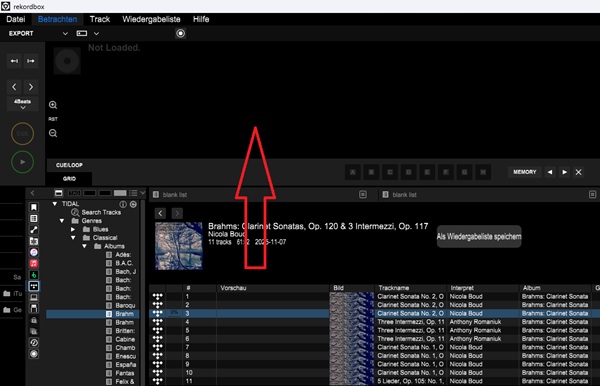Zoom in on the waveform

tap(53, 105)
